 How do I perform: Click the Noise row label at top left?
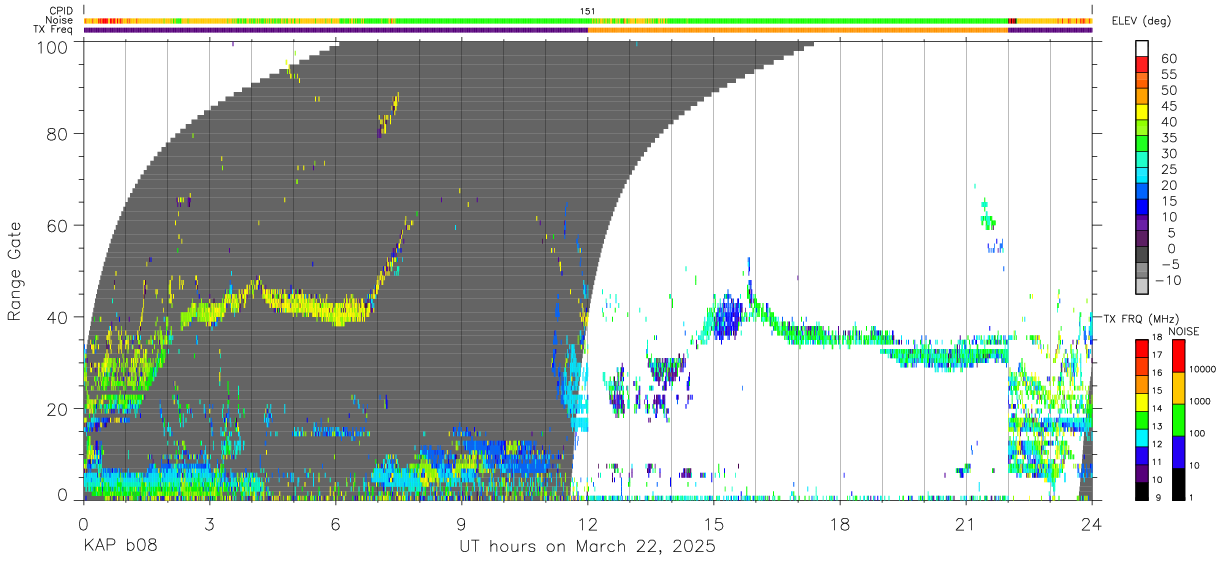60,20
